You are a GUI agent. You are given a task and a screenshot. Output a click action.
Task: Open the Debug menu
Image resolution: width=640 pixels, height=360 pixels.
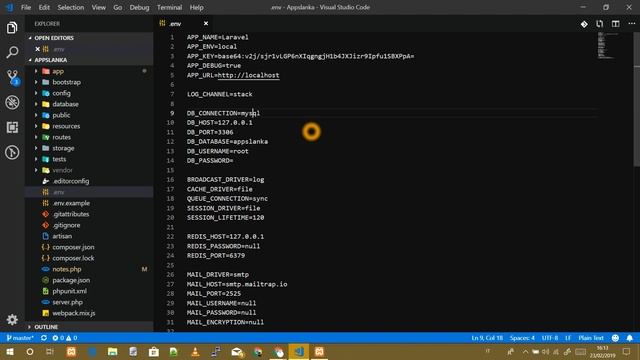tap(139, 7)
